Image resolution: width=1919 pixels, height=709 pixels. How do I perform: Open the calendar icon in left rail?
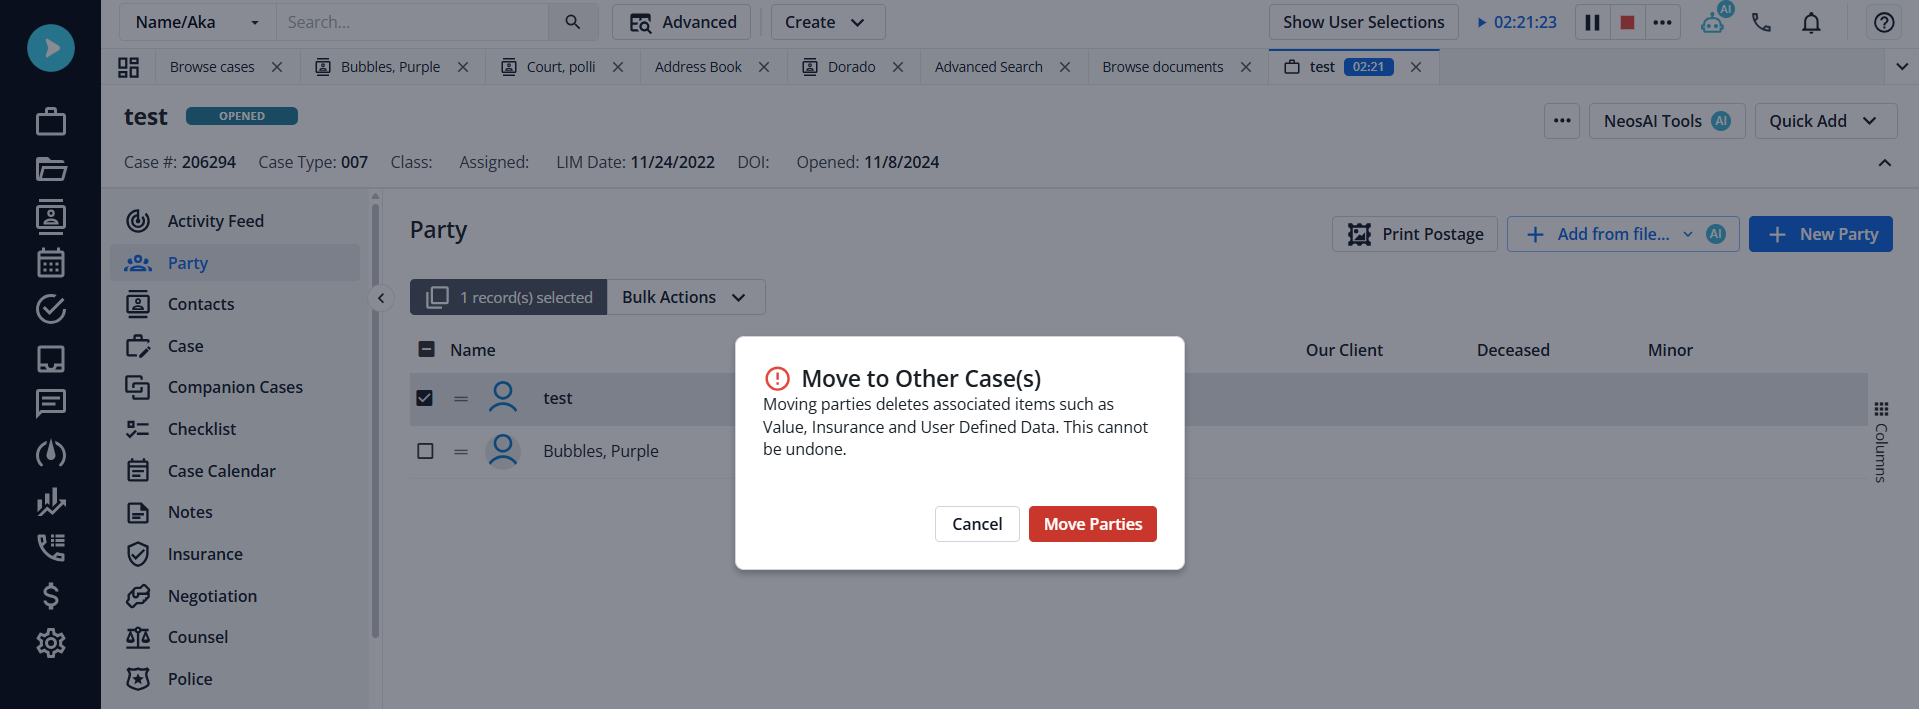click(x=51, y=263)
